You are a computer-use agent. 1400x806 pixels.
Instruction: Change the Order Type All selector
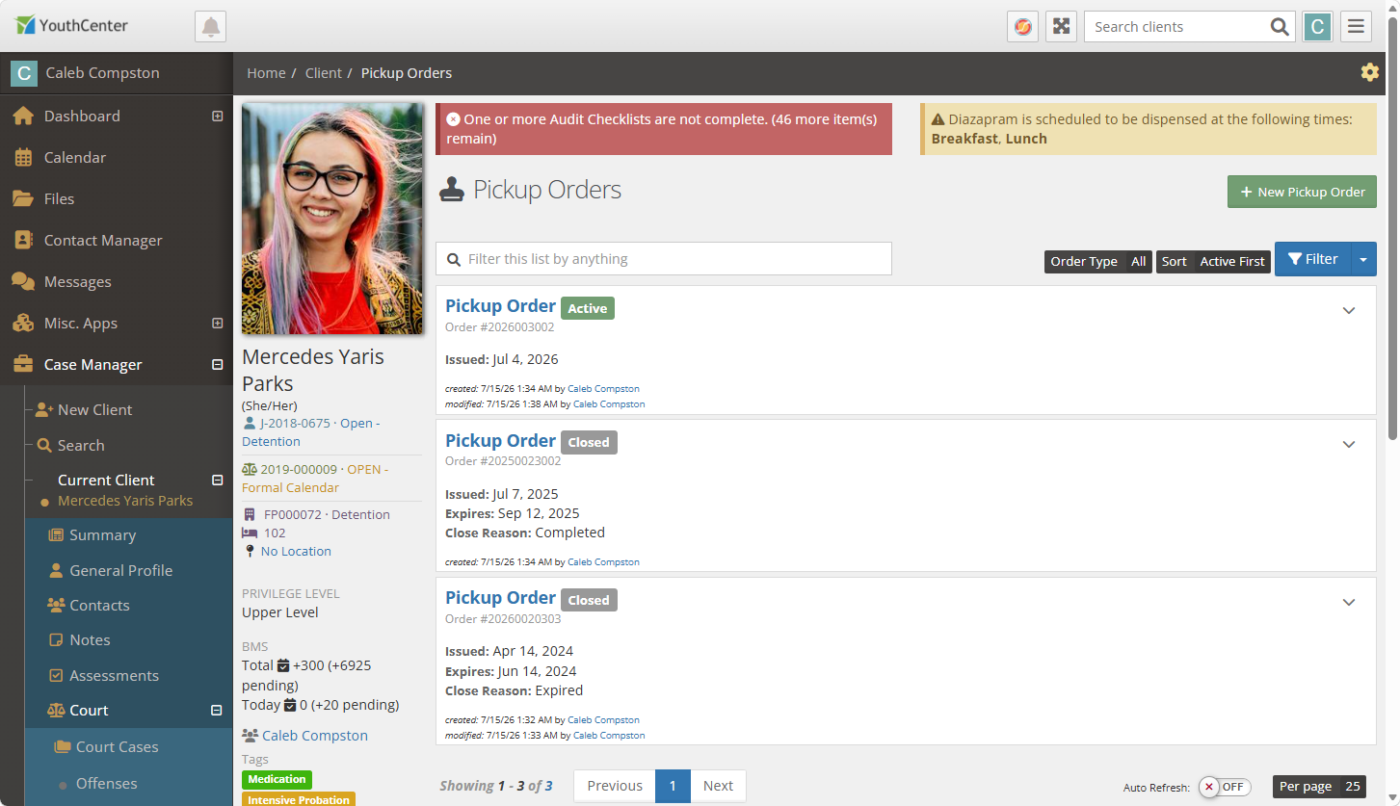(x=1098, y=261)
